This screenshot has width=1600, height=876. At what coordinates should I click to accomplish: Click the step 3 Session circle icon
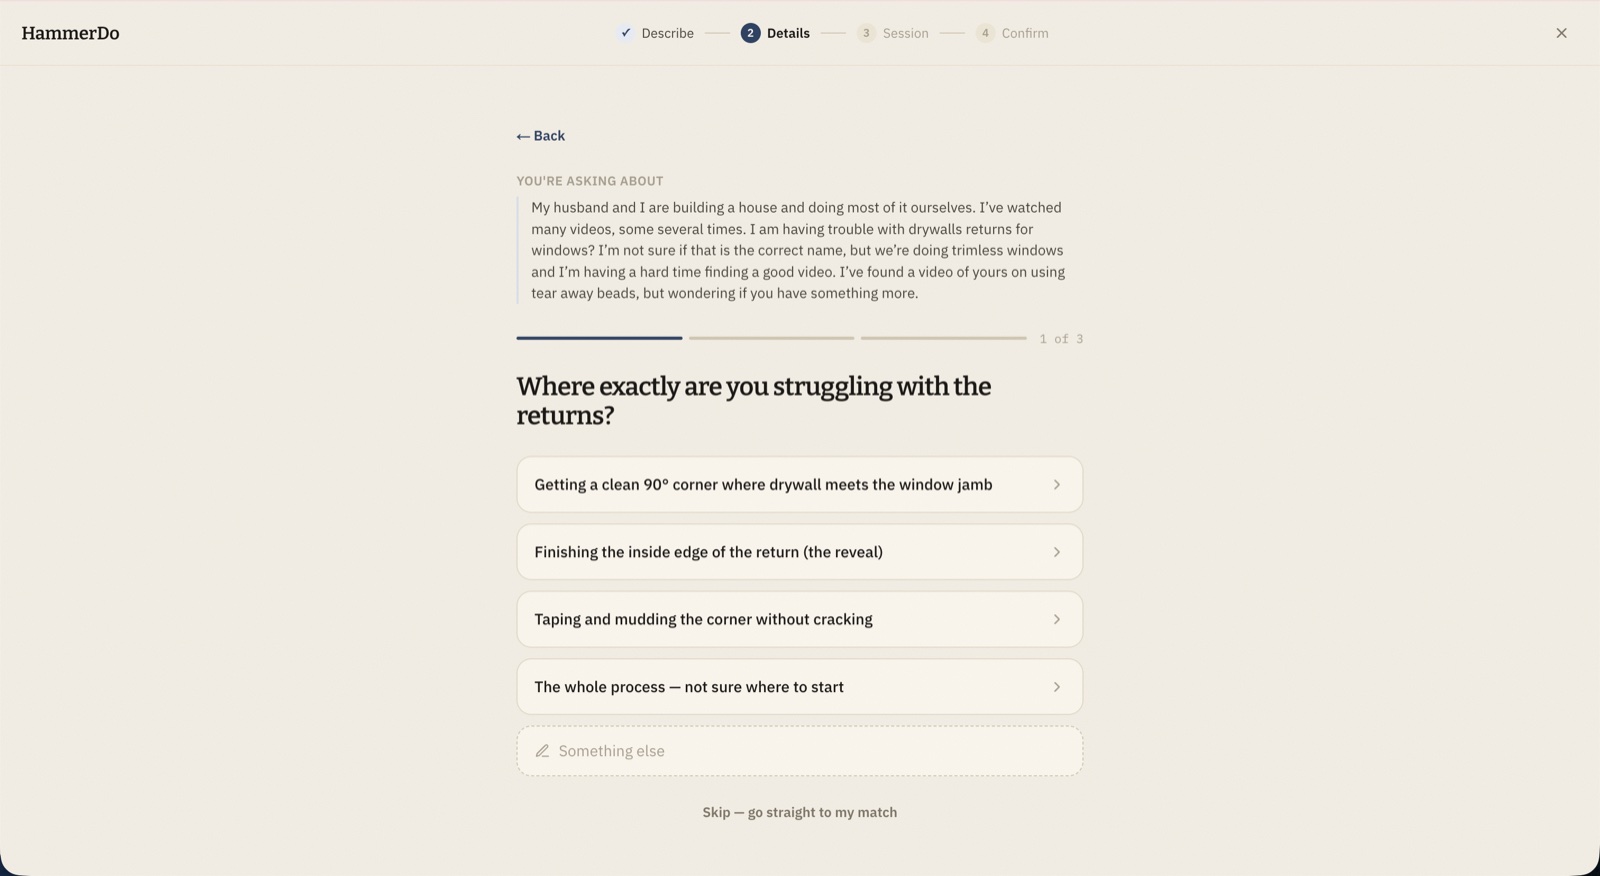coord(866,33)
